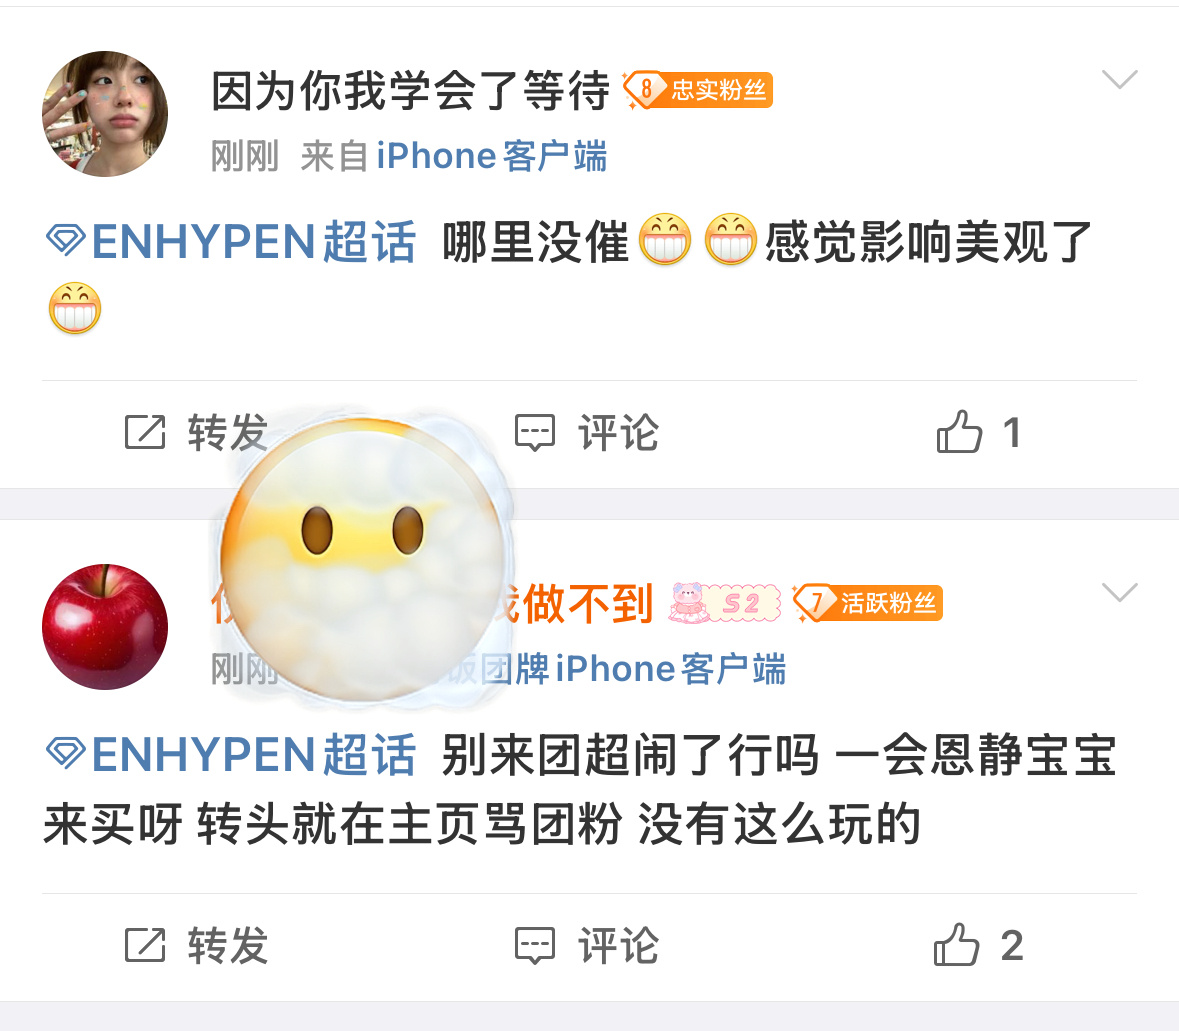This screenshot has height=1031, width=1179.
Task: Tap the 忠实粉丝 level 8 badge
Action: pyautogui.click(x=698, y=90)
